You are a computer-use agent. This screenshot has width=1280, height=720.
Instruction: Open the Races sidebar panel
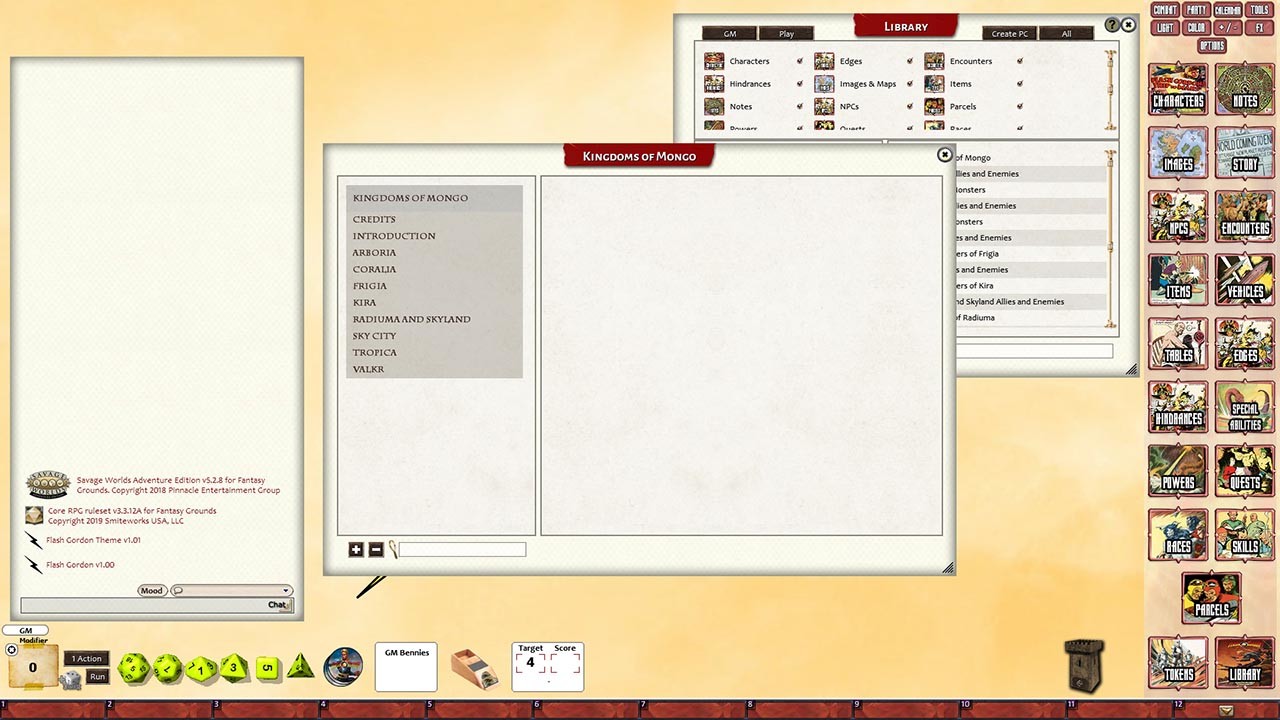[x=1178, y=536]
